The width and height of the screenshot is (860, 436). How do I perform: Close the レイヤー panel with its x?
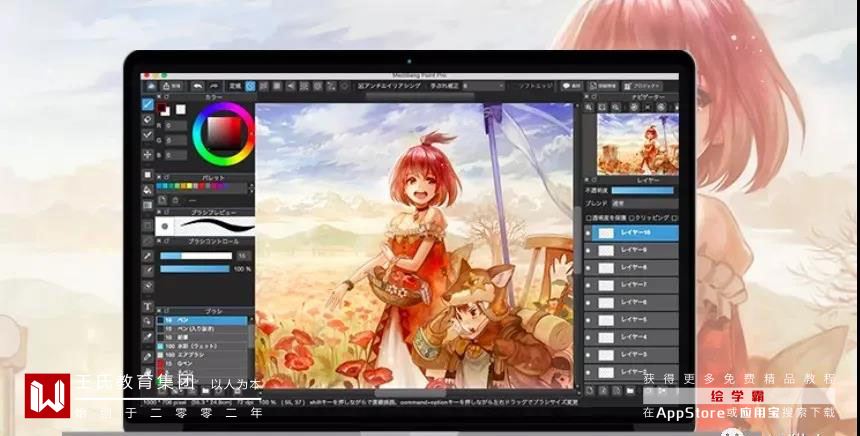coord(587,180)
